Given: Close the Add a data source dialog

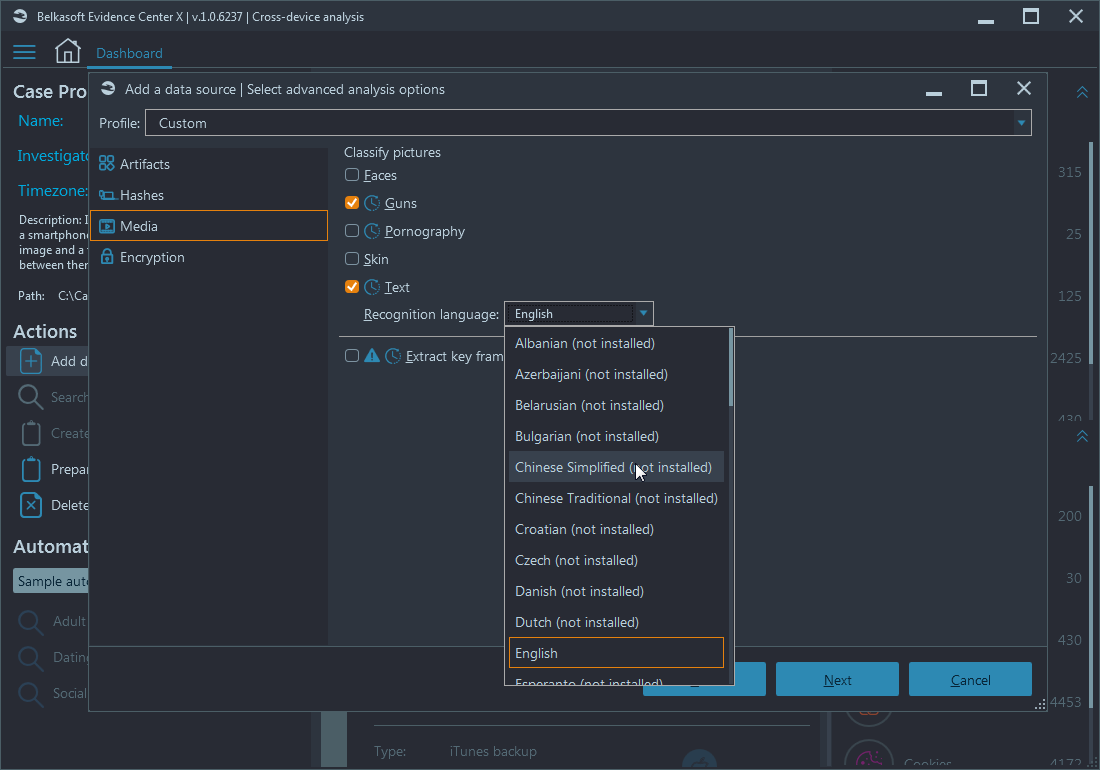Looking at the screenshot, I should point(1024,88).
